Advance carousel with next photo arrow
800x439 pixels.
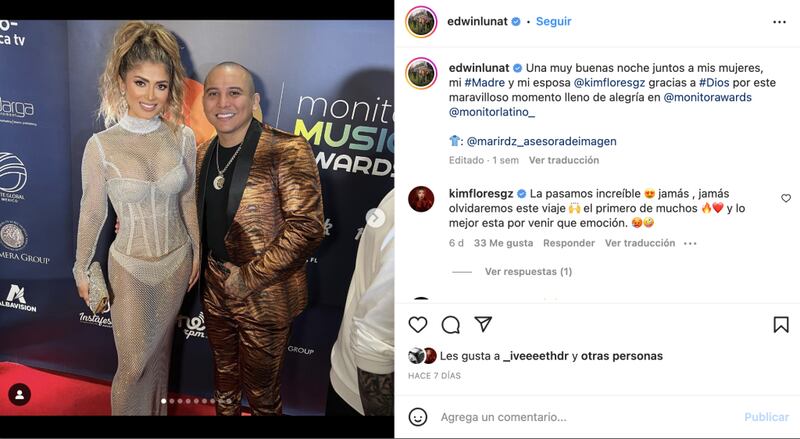click(x=376, y=218)
